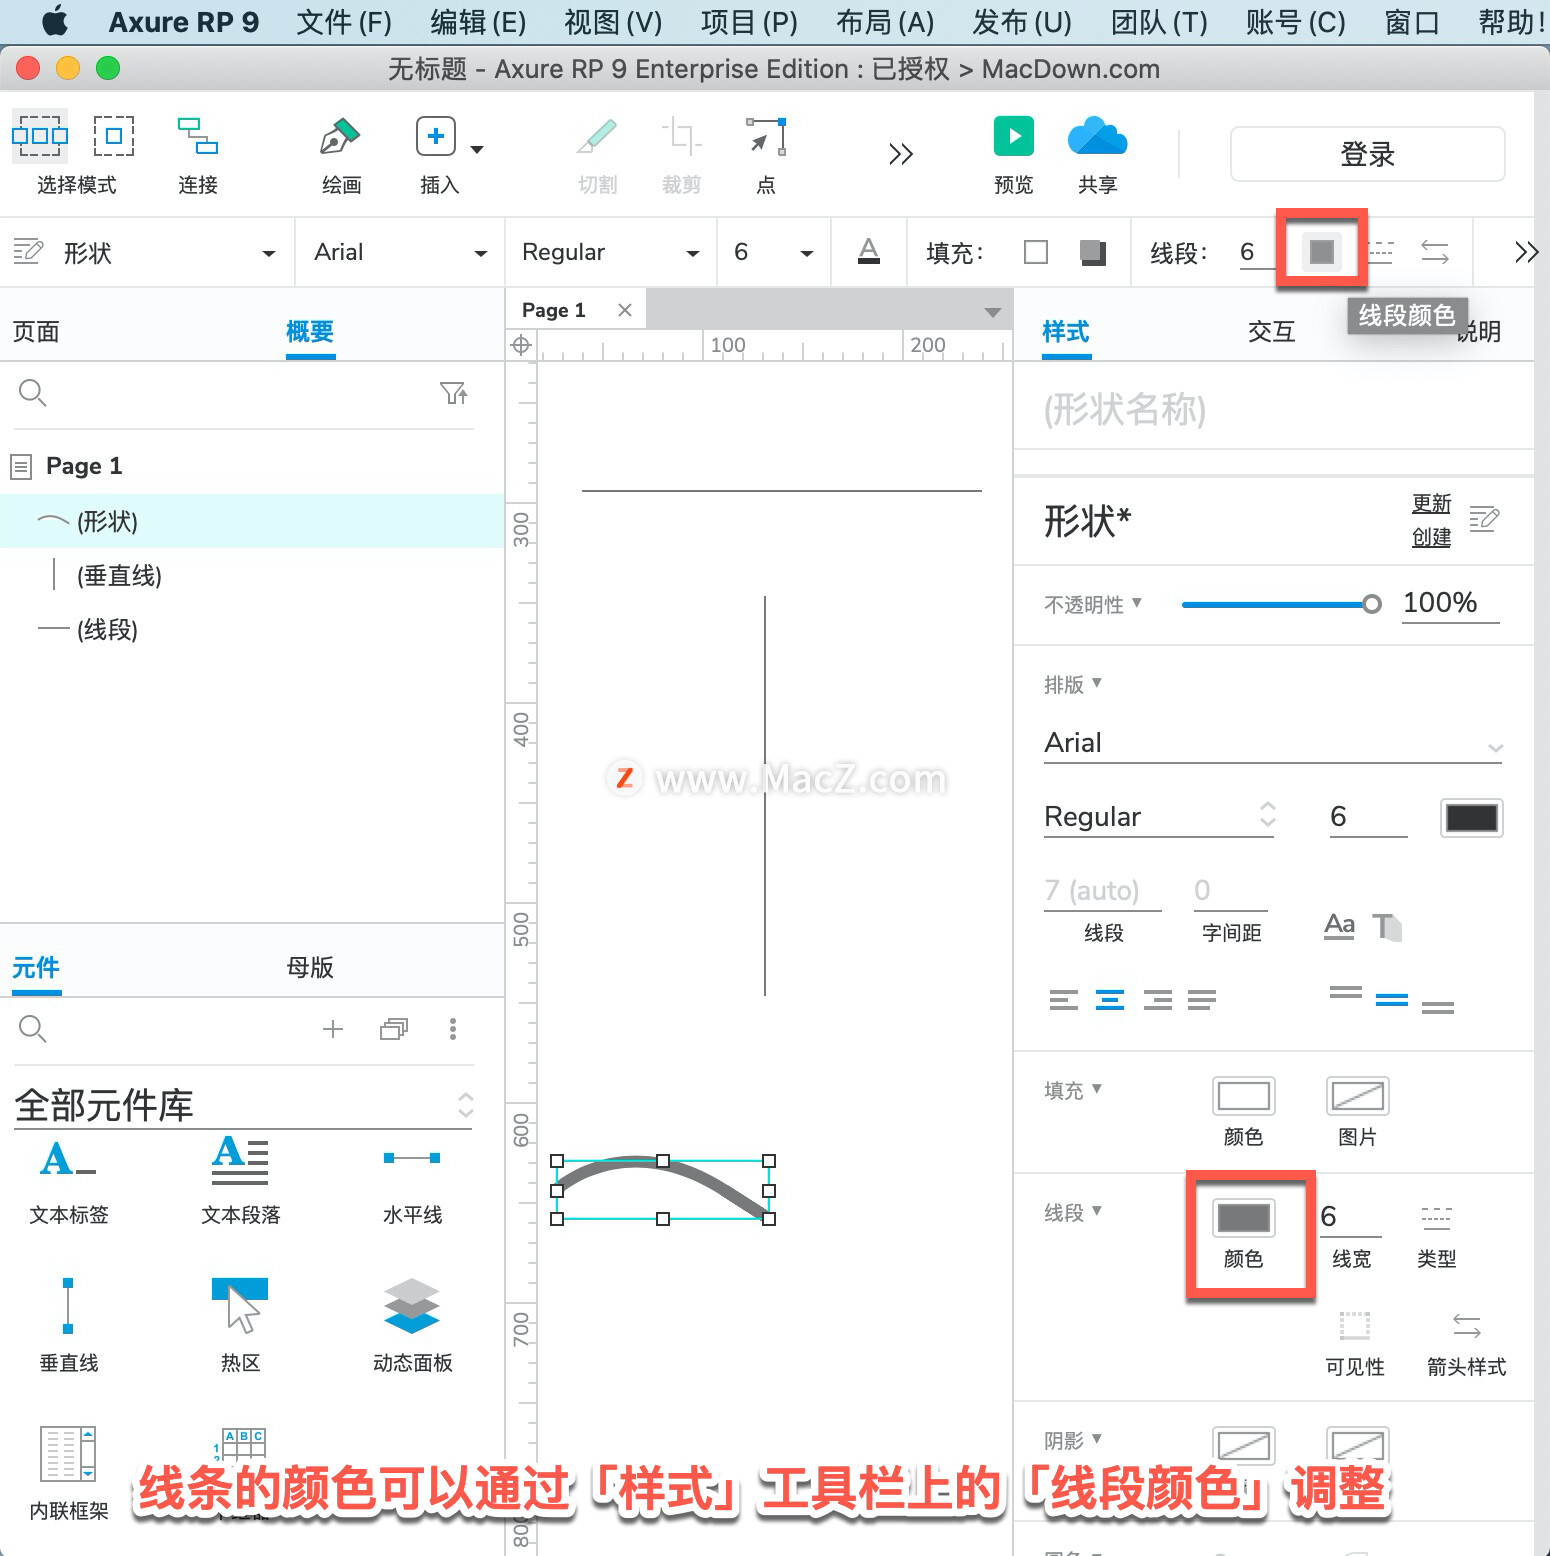Open the line 颜色 swatch in style panel
The image size is (1550, 1556).
click(1243, 1217)
